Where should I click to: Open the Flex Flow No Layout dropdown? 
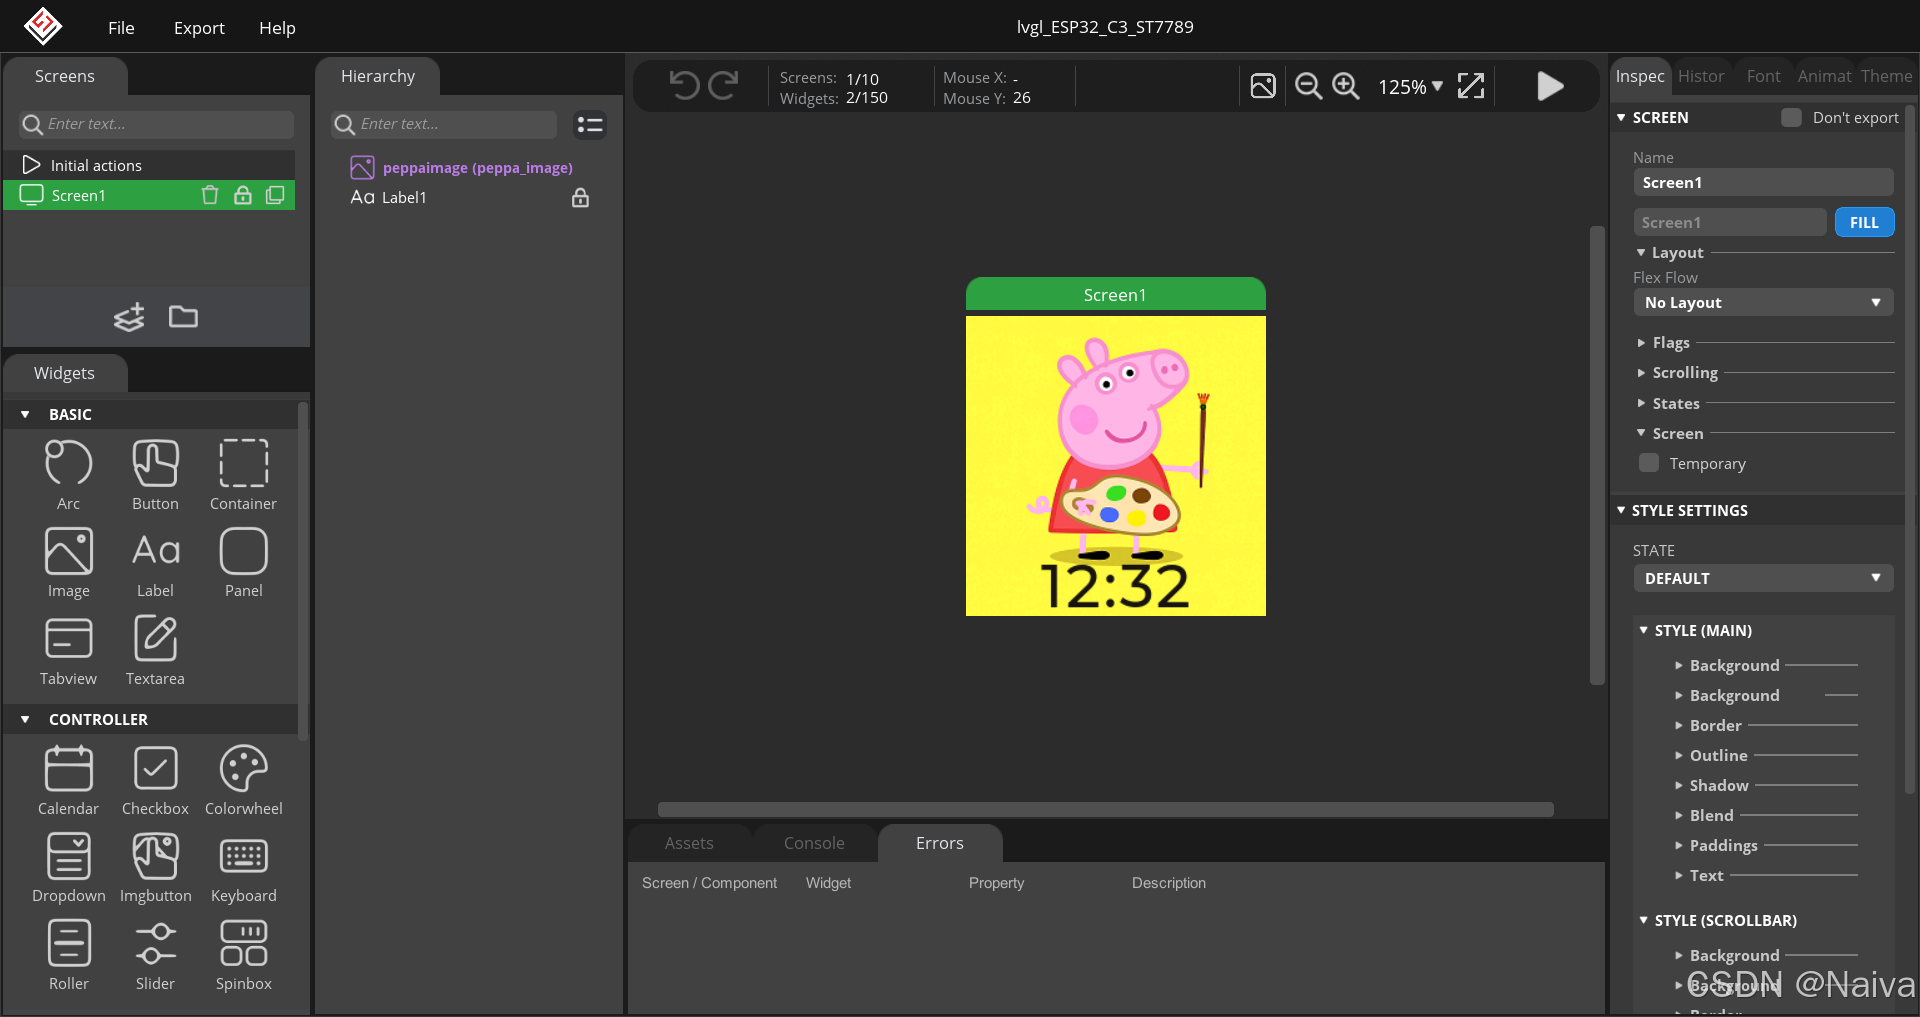point(1763,302)
